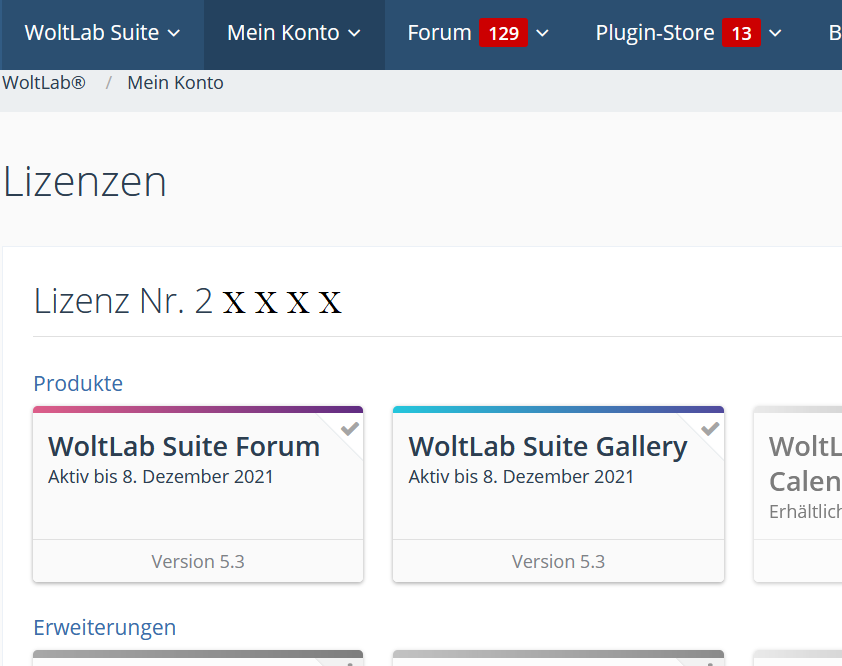Click the Forum 129 notification badge
Screen dimensions: 842x666
[x=503, y=34]
